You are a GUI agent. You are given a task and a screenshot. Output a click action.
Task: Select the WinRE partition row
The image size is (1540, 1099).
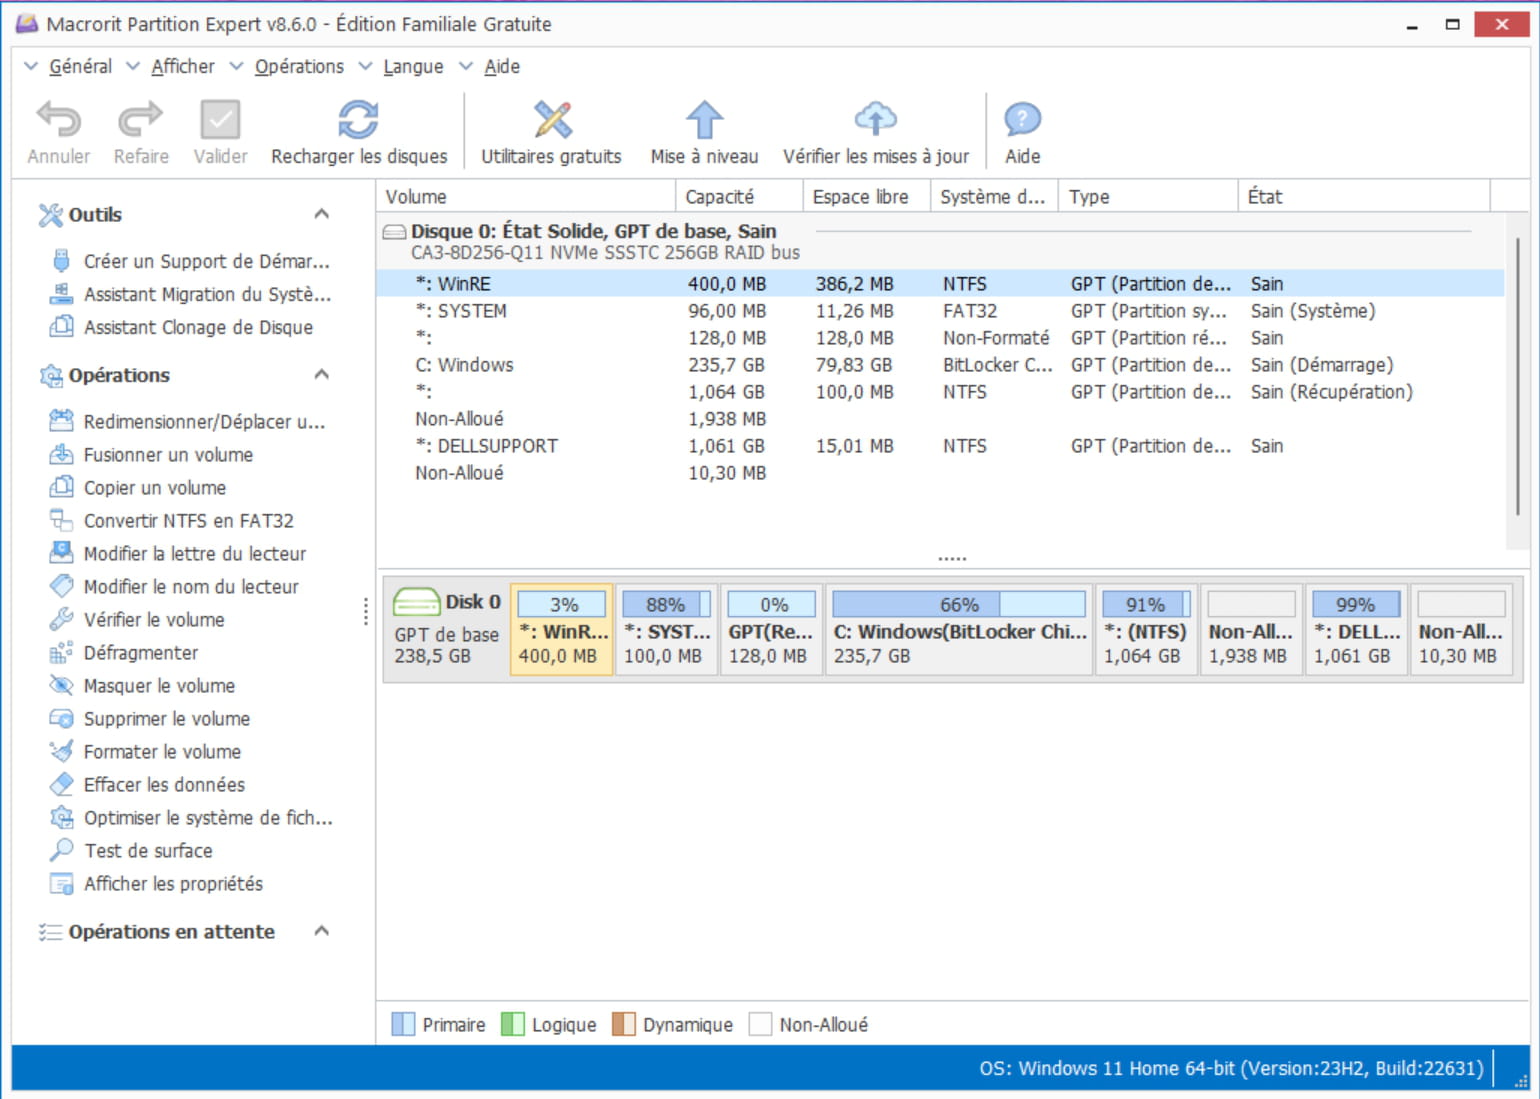(940, 284)
